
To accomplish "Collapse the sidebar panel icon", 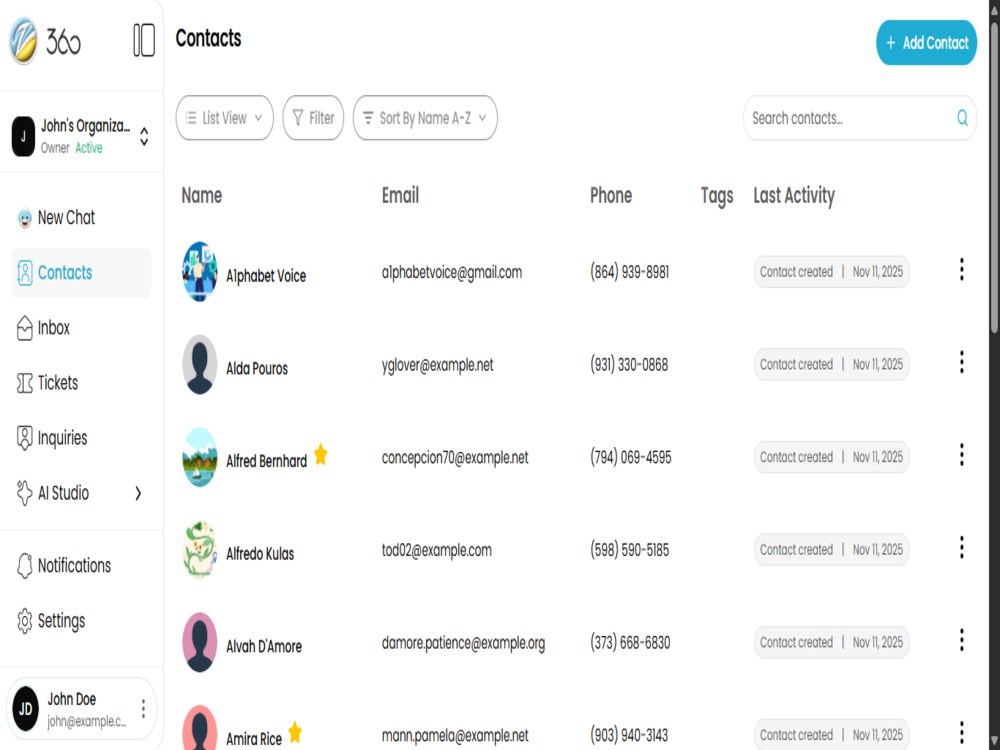I will click(144, 40).
